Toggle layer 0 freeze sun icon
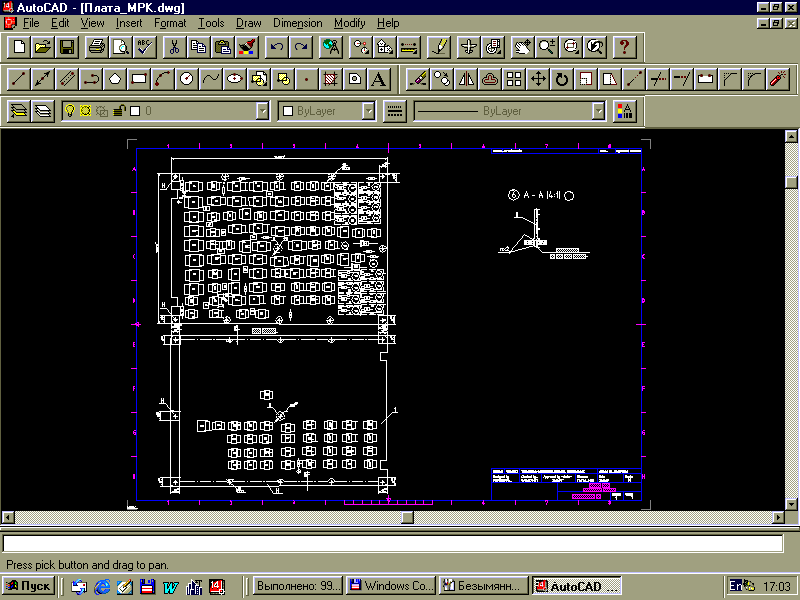 click(x=85, y=111)
